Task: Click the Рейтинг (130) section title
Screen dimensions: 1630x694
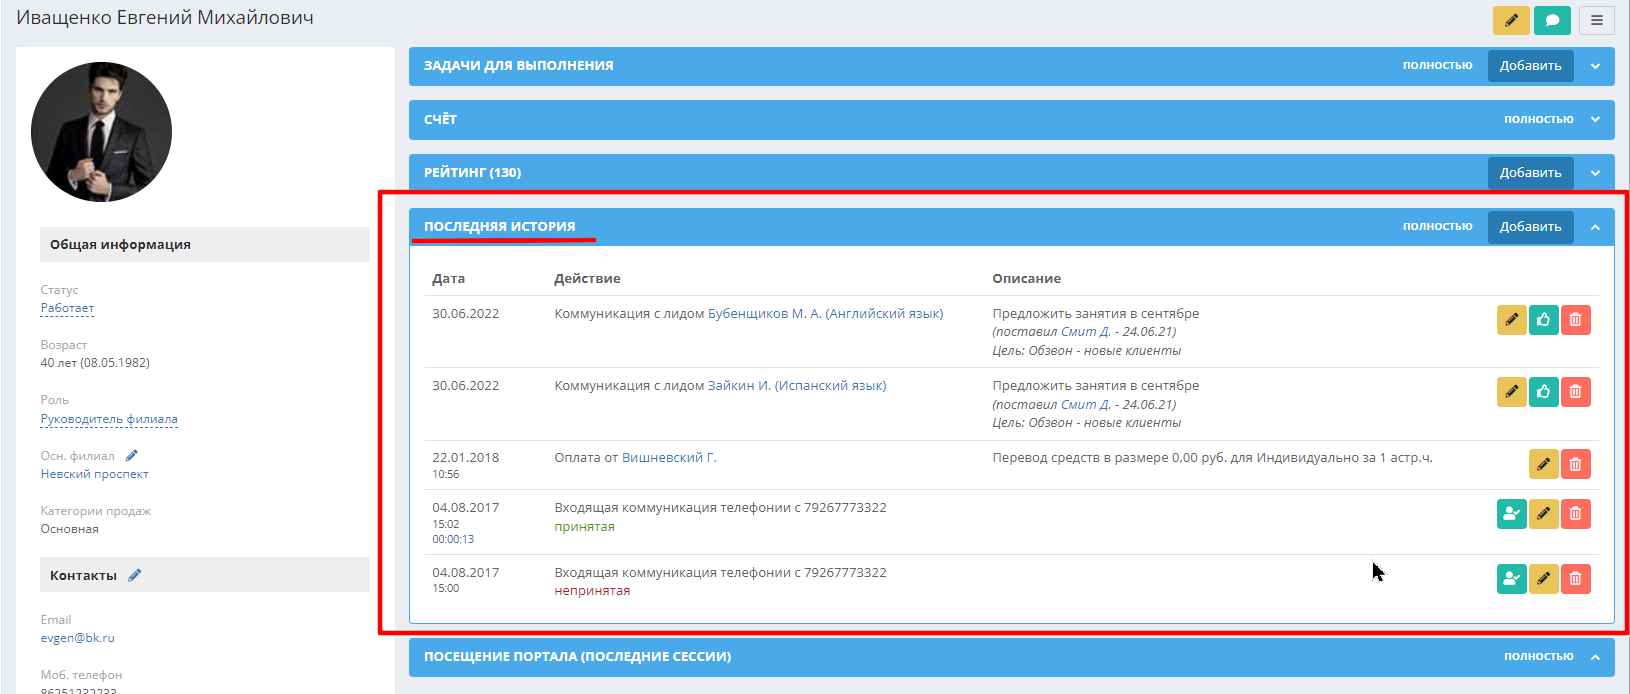Action: pyautogui.click(x=472, y=173)
